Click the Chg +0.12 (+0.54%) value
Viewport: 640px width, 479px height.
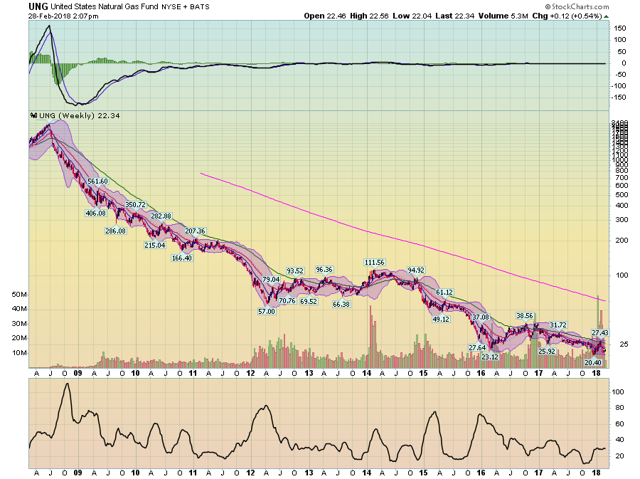tap(567, 16)
